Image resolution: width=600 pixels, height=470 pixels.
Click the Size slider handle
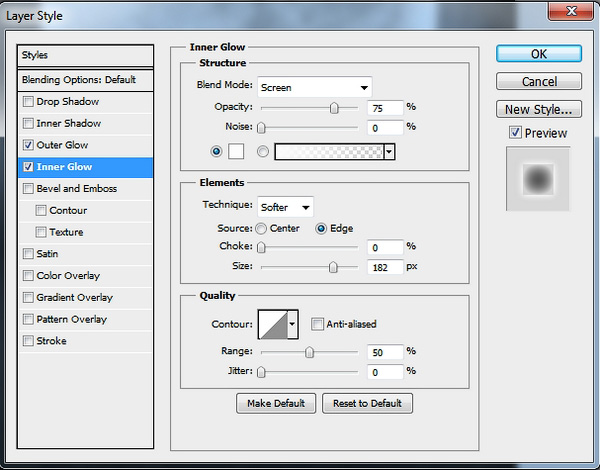point(333,267)
